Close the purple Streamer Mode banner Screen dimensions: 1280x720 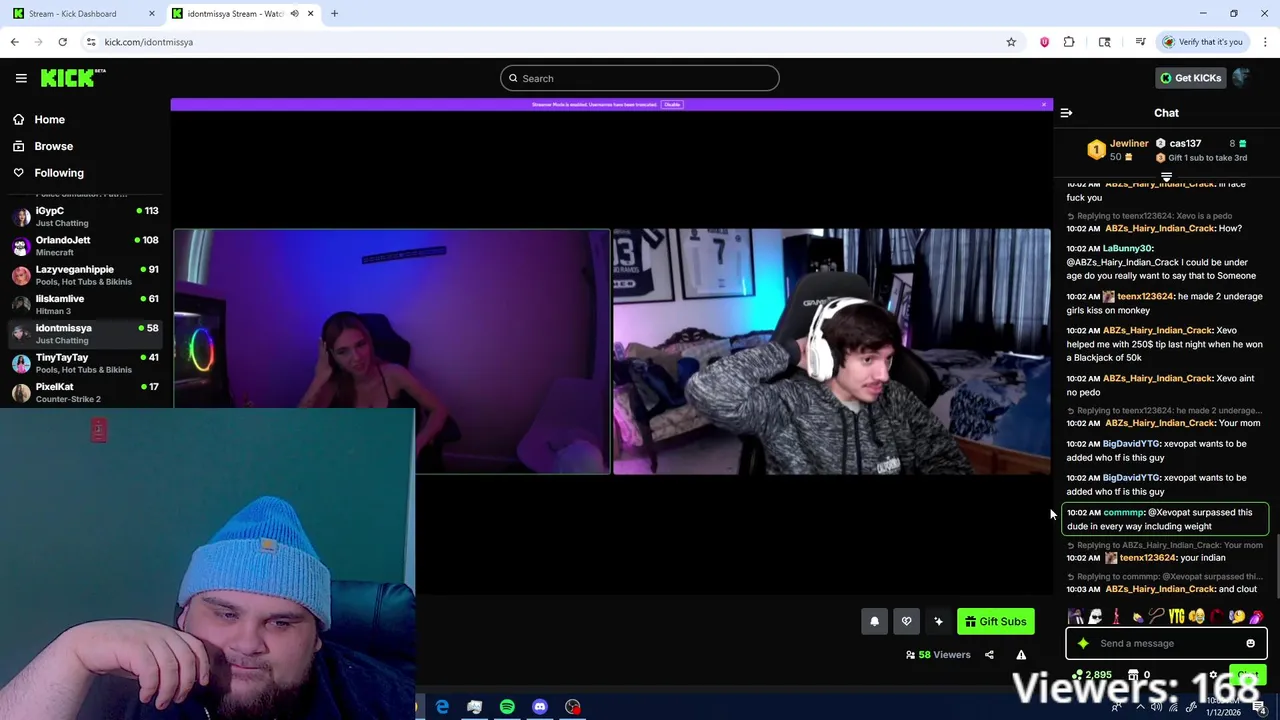[x=1044, y=104]
